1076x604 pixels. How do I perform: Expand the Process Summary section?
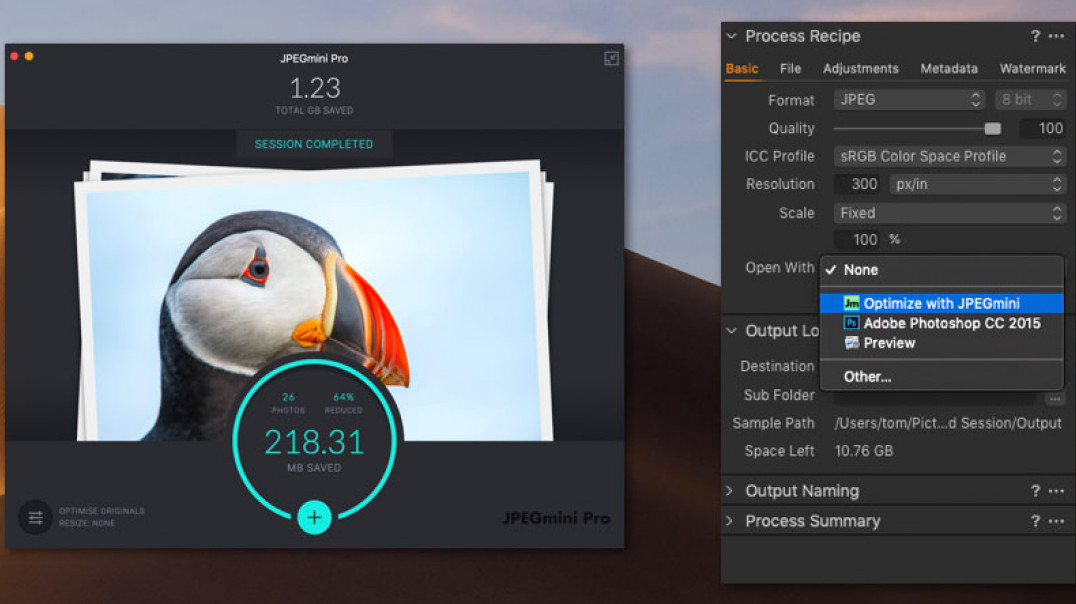pyautogui.click(x=730, y=521)
